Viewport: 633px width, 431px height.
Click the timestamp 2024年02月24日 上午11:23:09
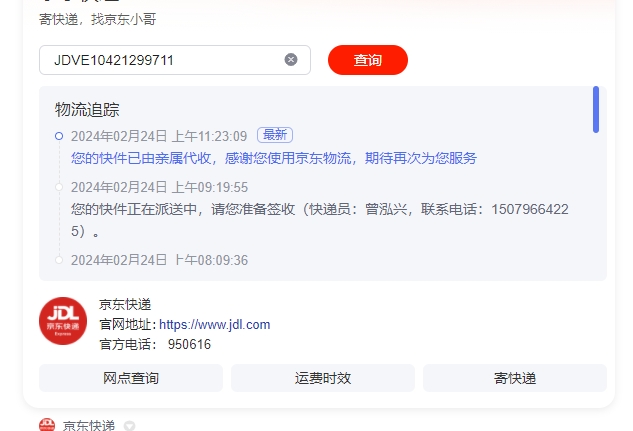point(159,136)
